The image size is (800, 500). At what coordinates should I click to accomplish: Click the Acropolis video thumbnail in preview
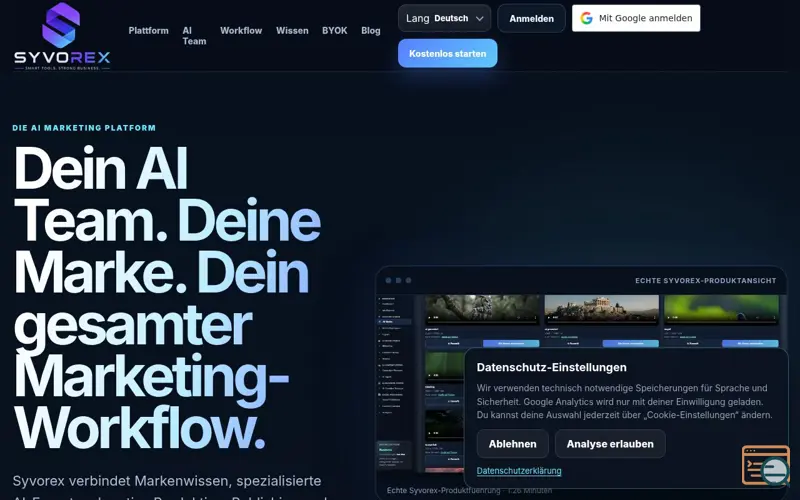tap(602, 309)
